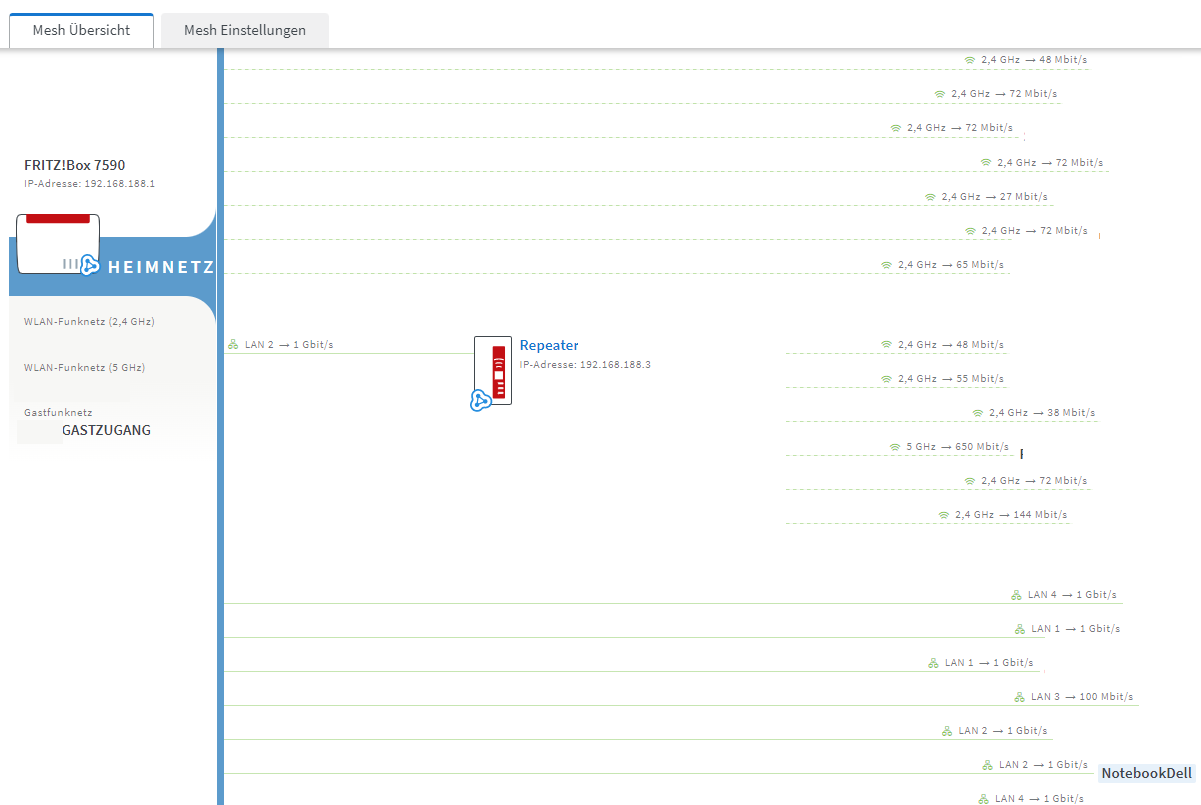
Task: Click LAN 2 icon beside NotebookDell
Action: pyautogui.click(x=987, y=765)
